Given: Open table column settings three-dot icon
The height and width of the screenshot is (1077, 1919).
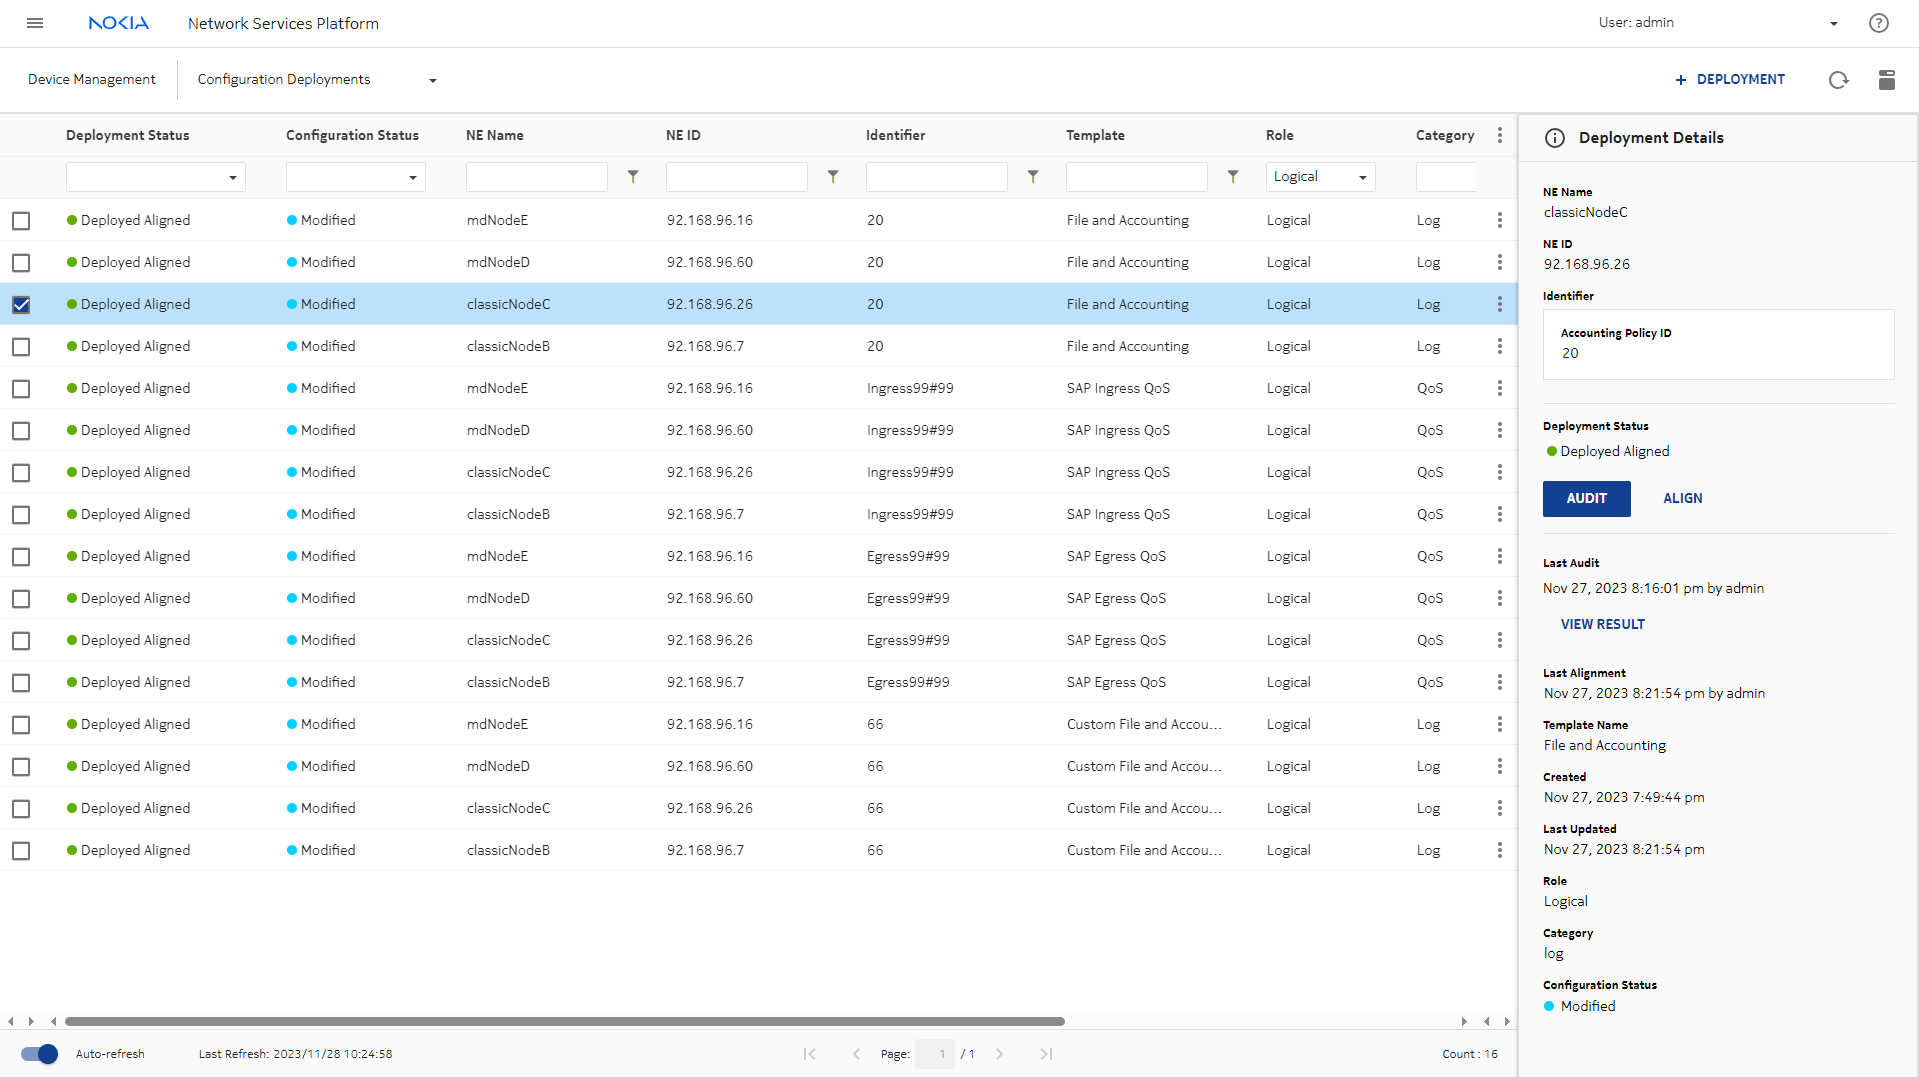Looking at the screenshot, I should [1499, 135].
